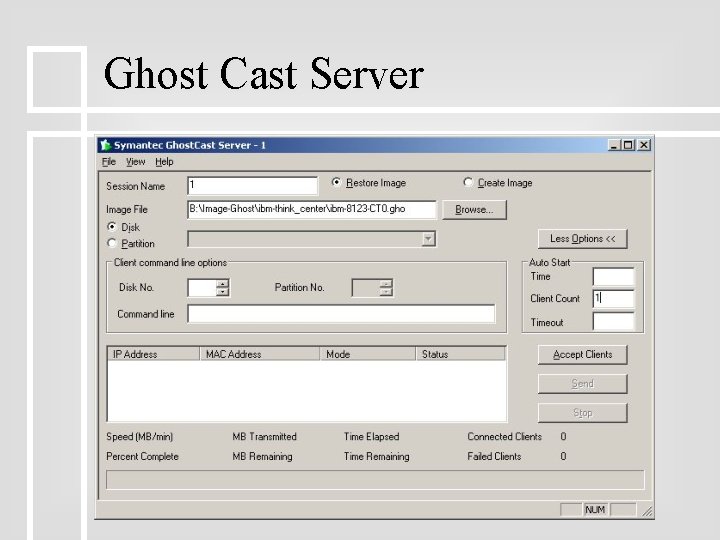Click the Session Name input field
The height and width of the screenshot is (540, 720).
[253, 186]
